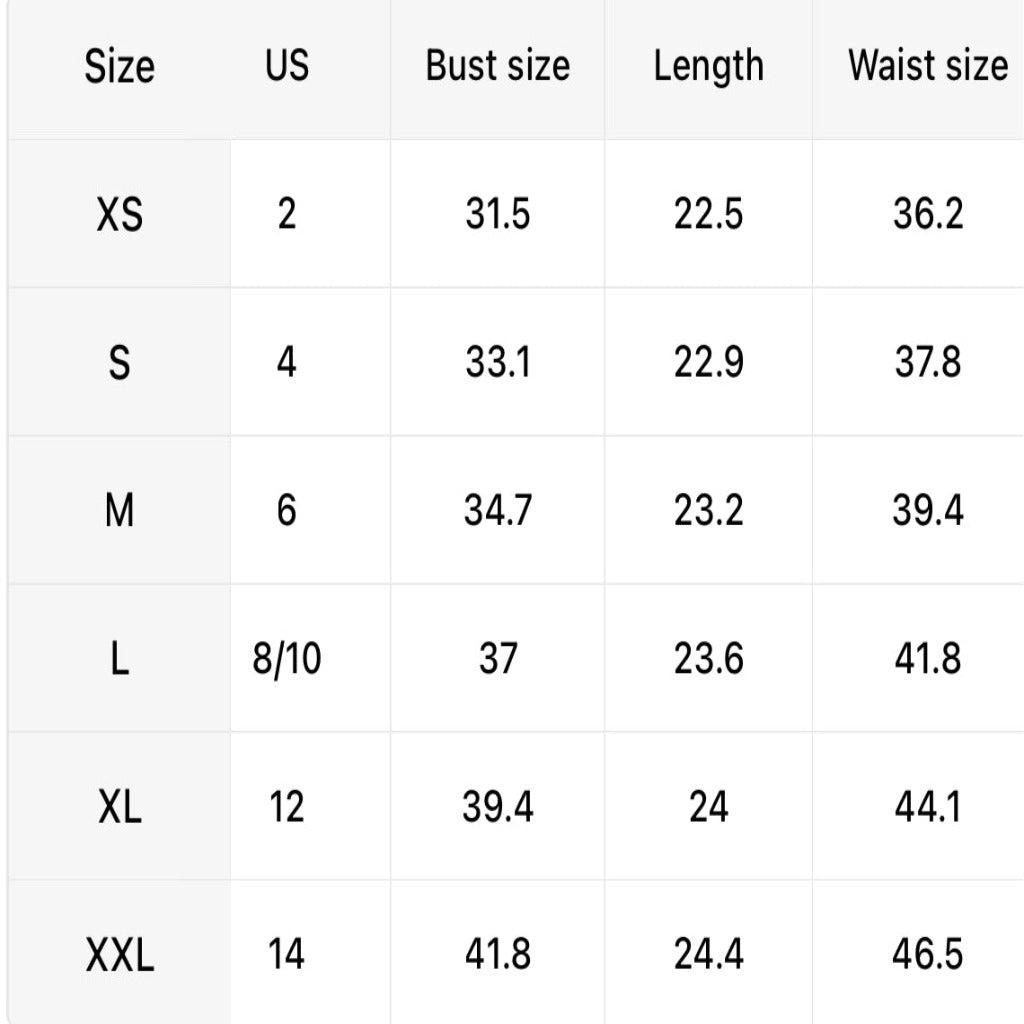
Task: Select the XL size row label
Action: 119,807
